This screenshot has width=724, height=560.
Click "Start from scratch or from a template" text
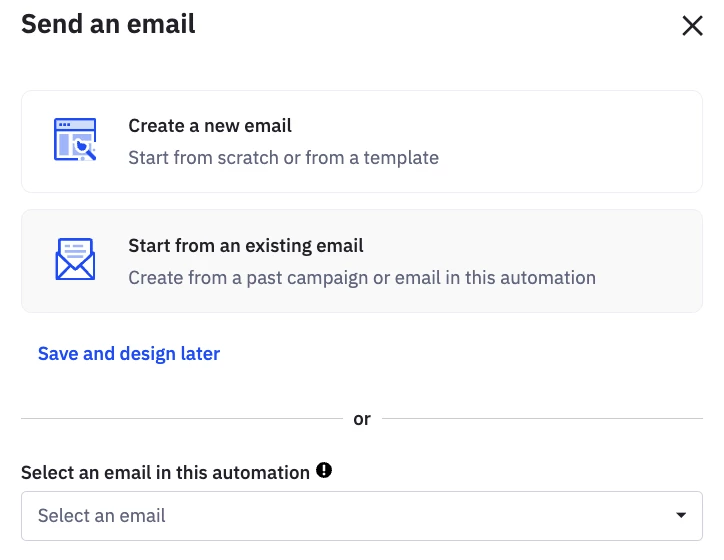pos(283,158)
